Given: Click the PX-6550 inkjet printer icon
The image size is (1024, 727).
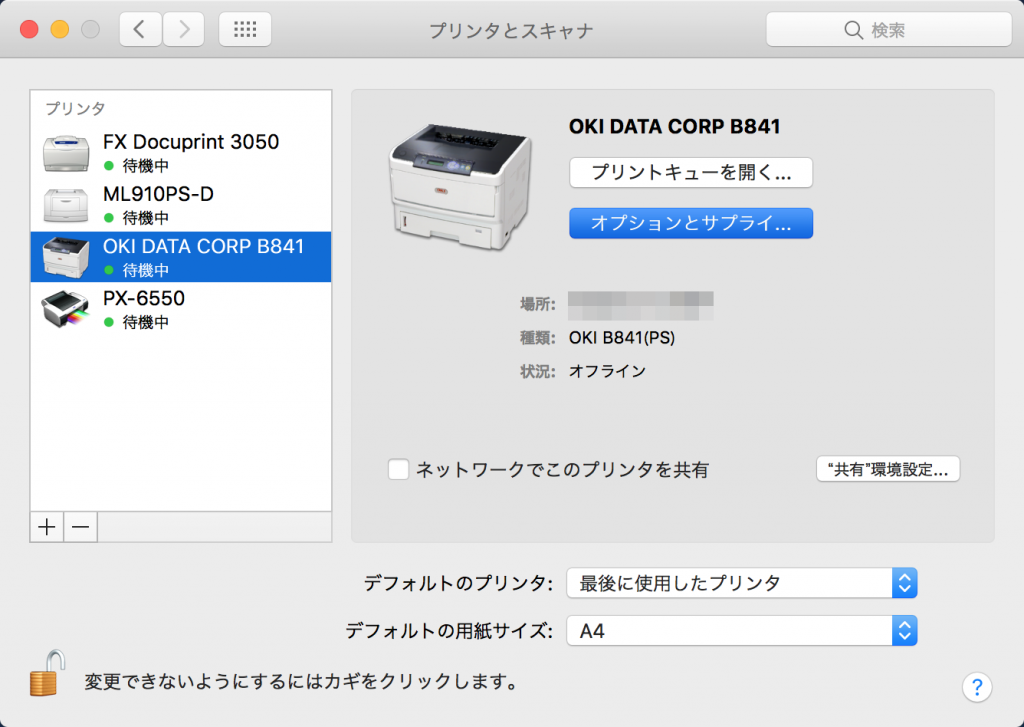Looking at the screenshot, I should [x=66, y=309].
